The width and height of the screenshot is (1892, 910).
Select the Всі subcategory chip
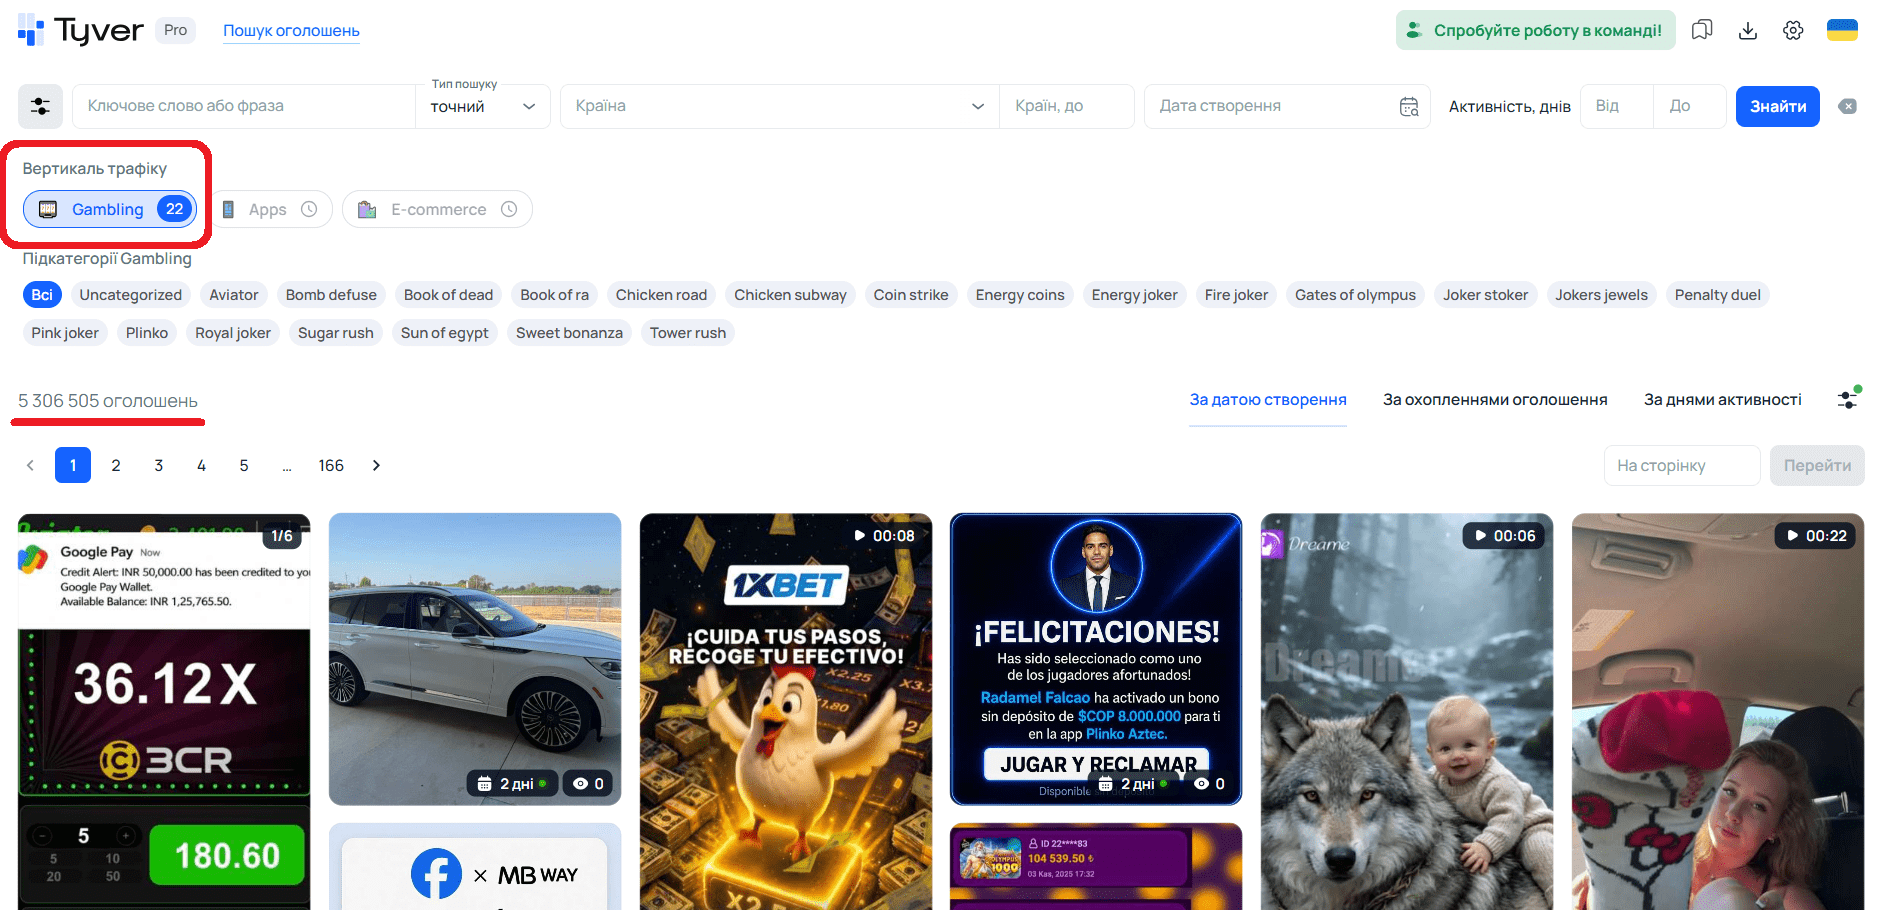42,295
